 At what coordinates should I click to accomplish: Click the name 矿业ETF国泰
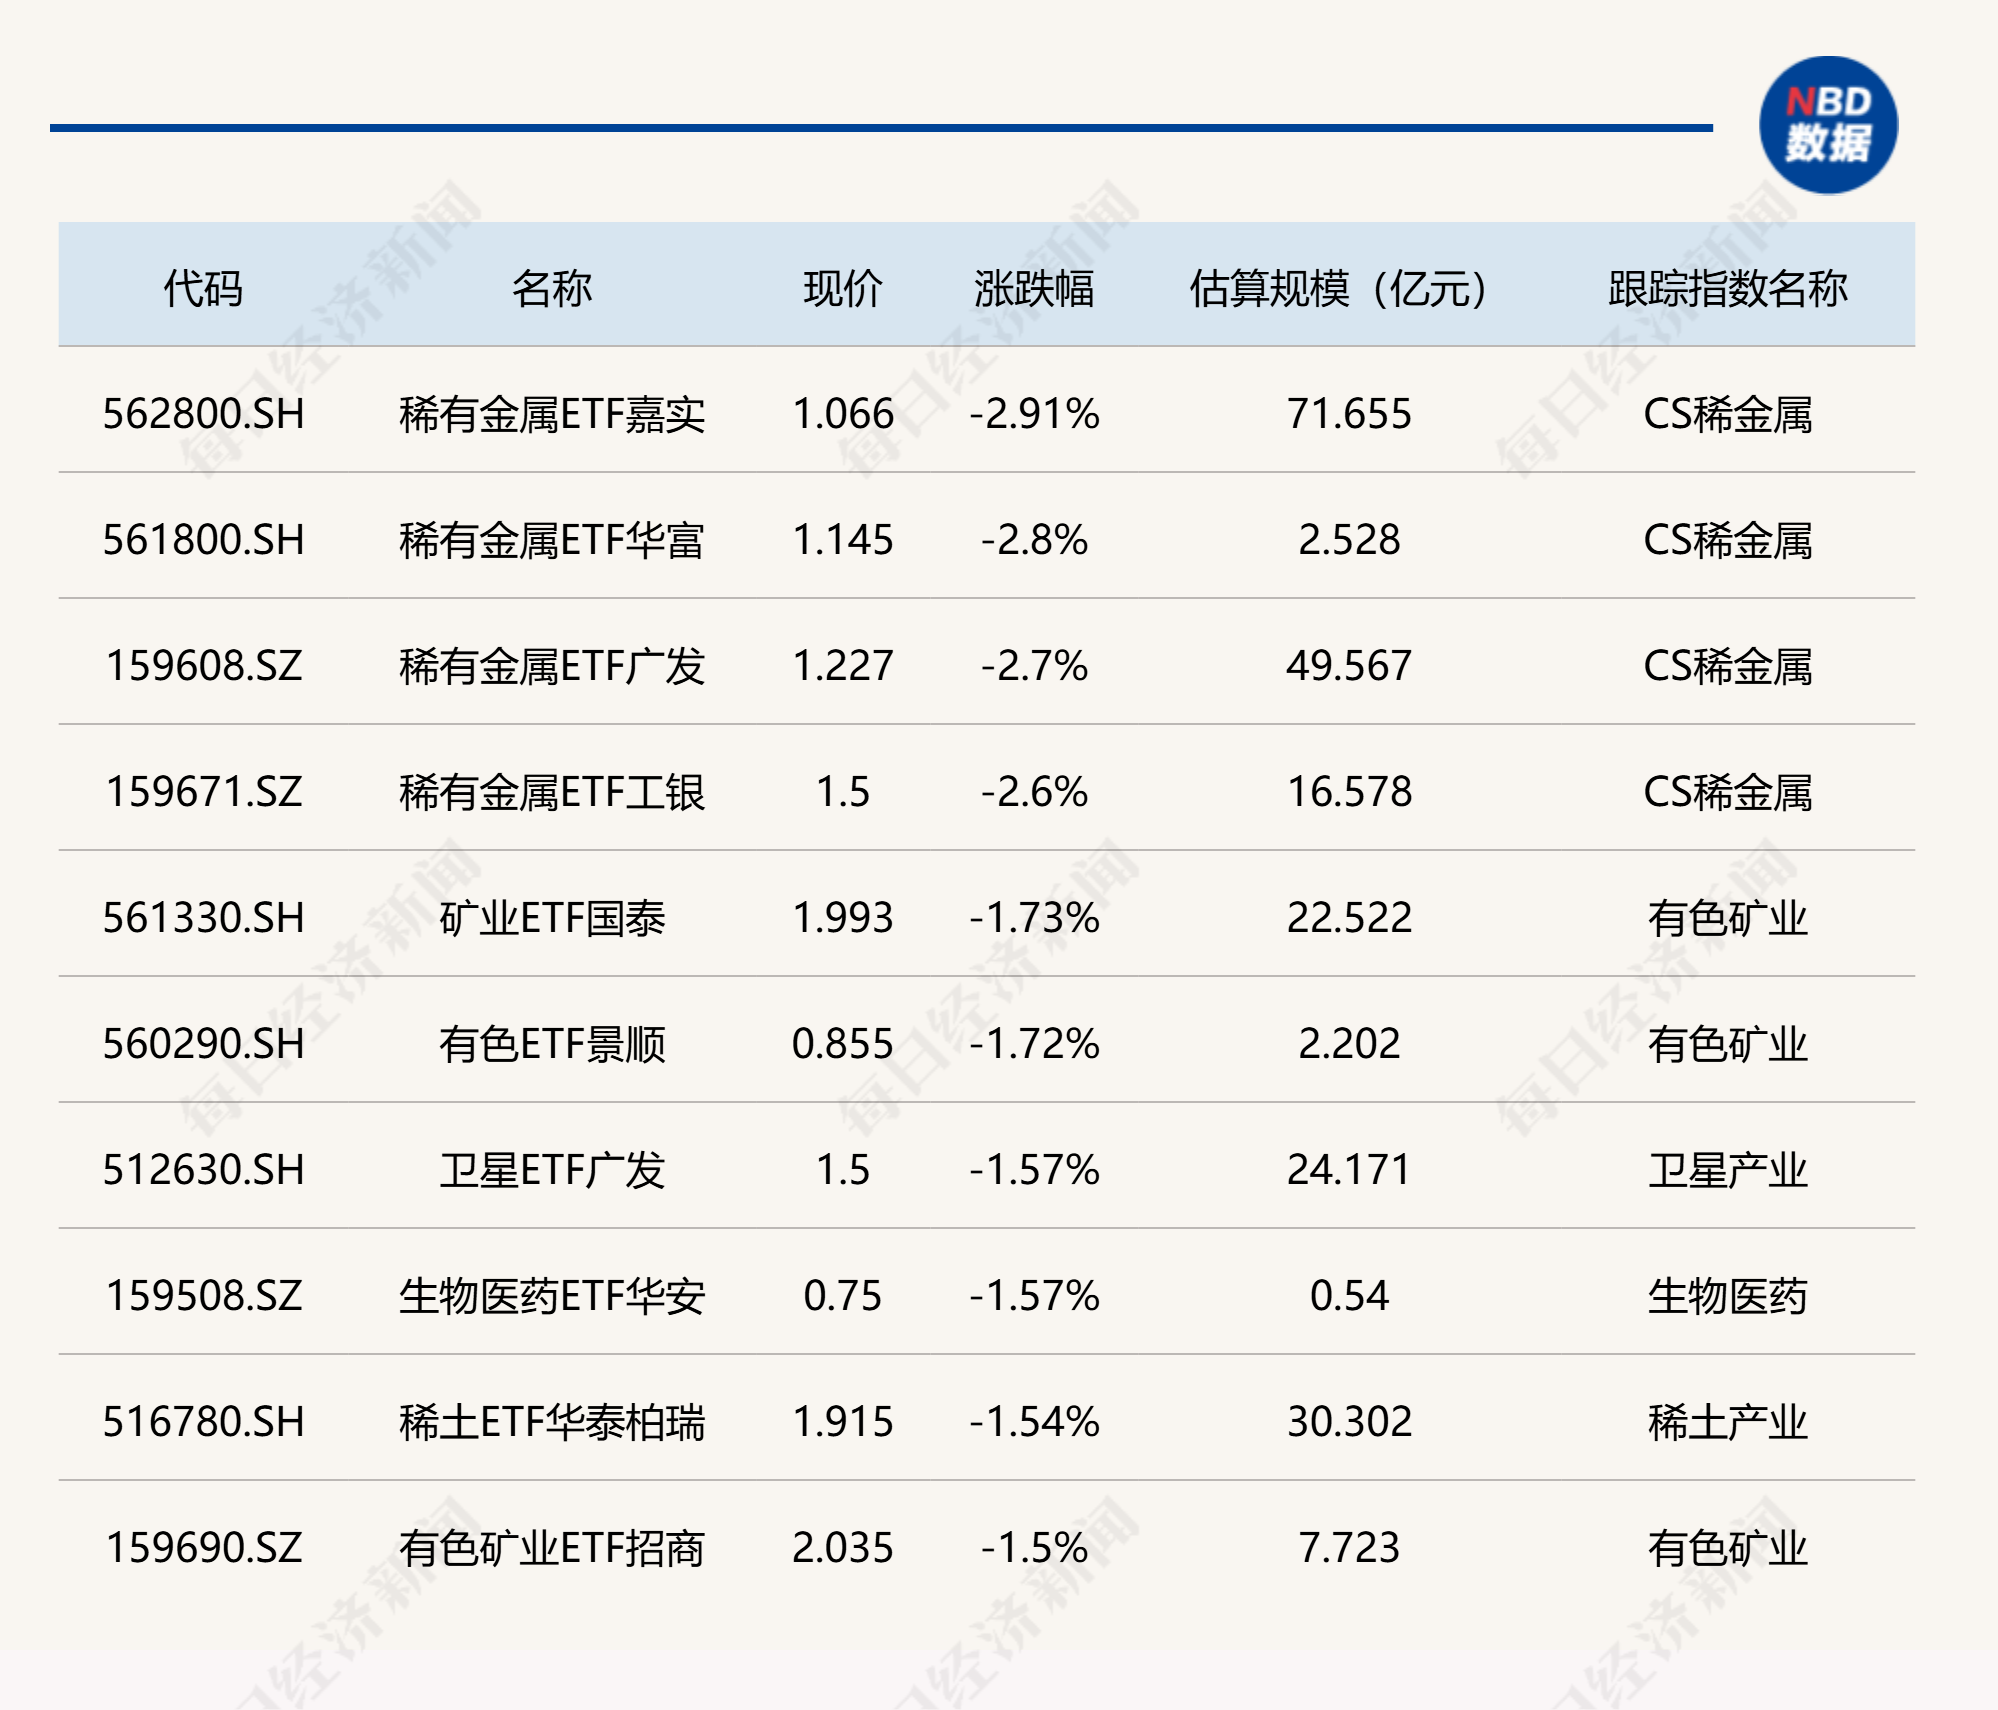click(552, 918)
